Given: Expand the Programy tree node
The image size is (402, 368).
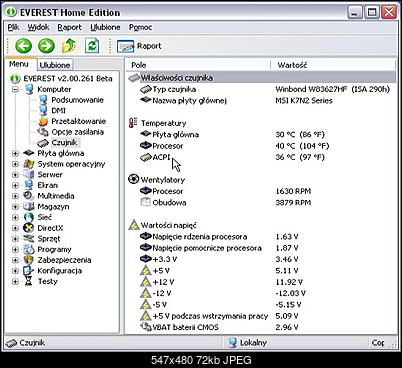Looking at the screenshot, I should pos(15,249).
